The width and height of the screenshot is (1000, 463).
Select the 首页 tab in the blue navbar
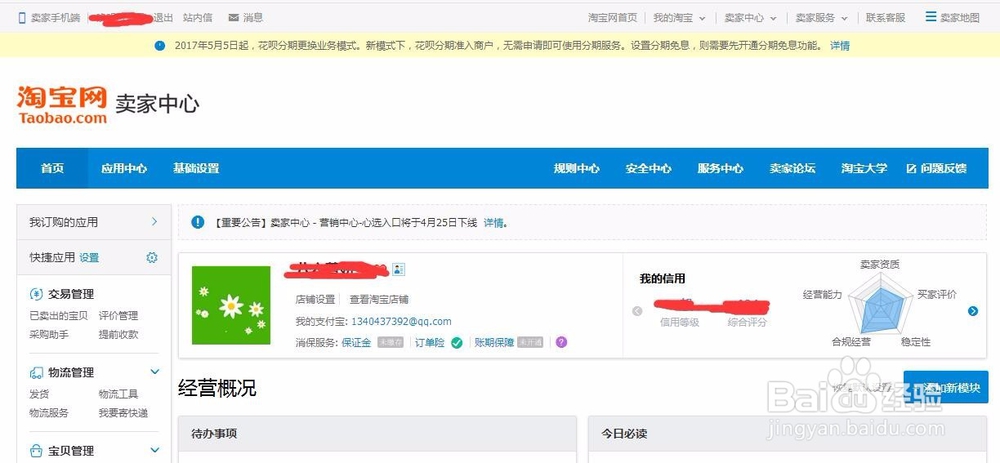tap(52, 168)
